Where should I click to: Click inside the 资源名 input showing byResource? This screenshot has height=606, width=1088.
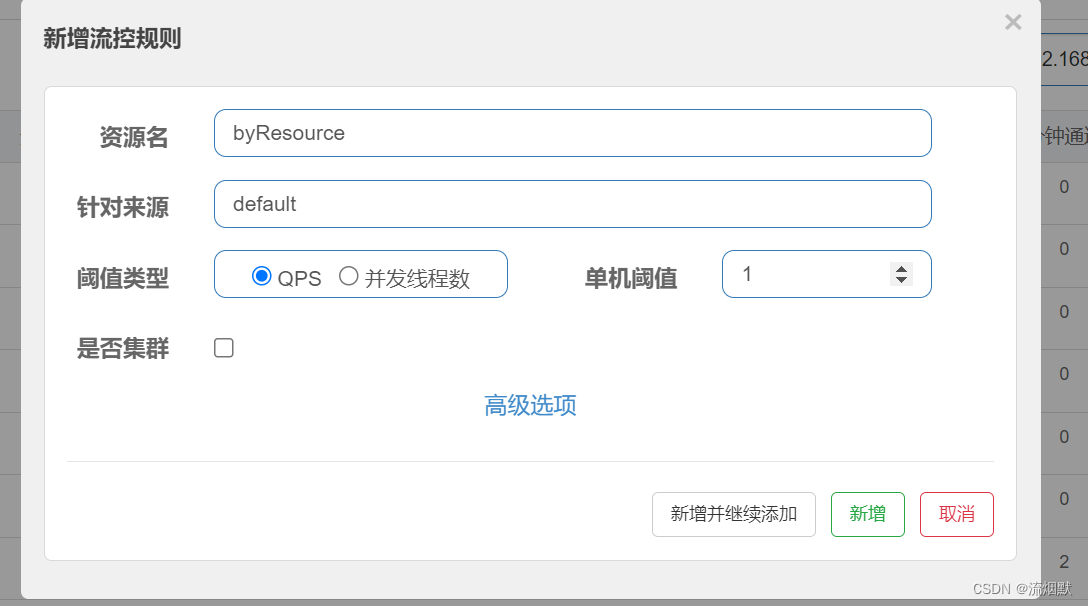click(572, 132)
